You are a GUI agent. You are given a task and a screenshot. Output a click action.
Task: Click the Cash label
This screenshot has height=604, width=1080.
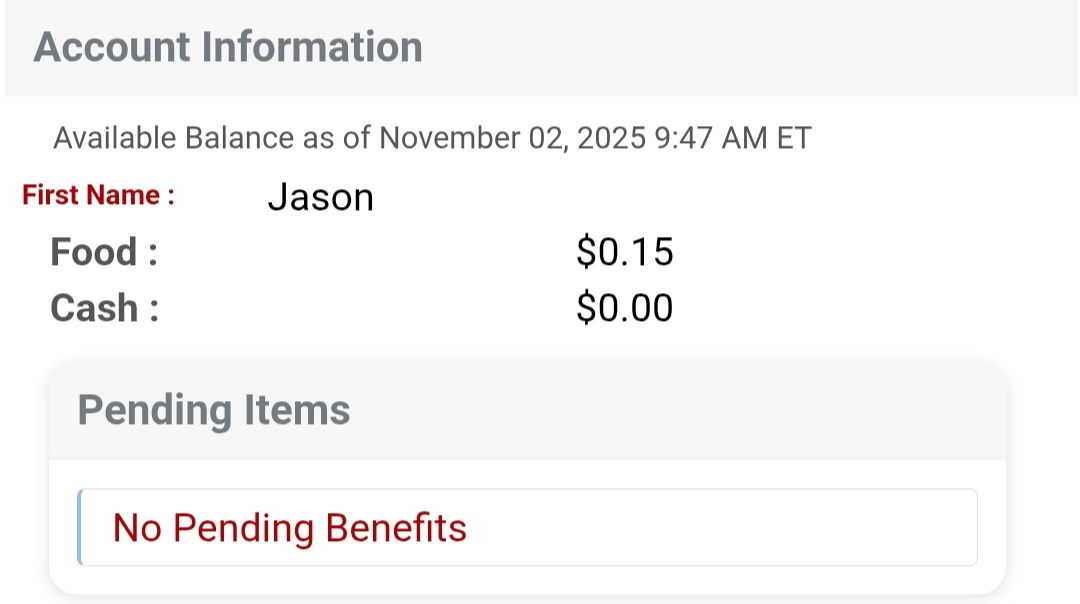[x=104, y=308]
